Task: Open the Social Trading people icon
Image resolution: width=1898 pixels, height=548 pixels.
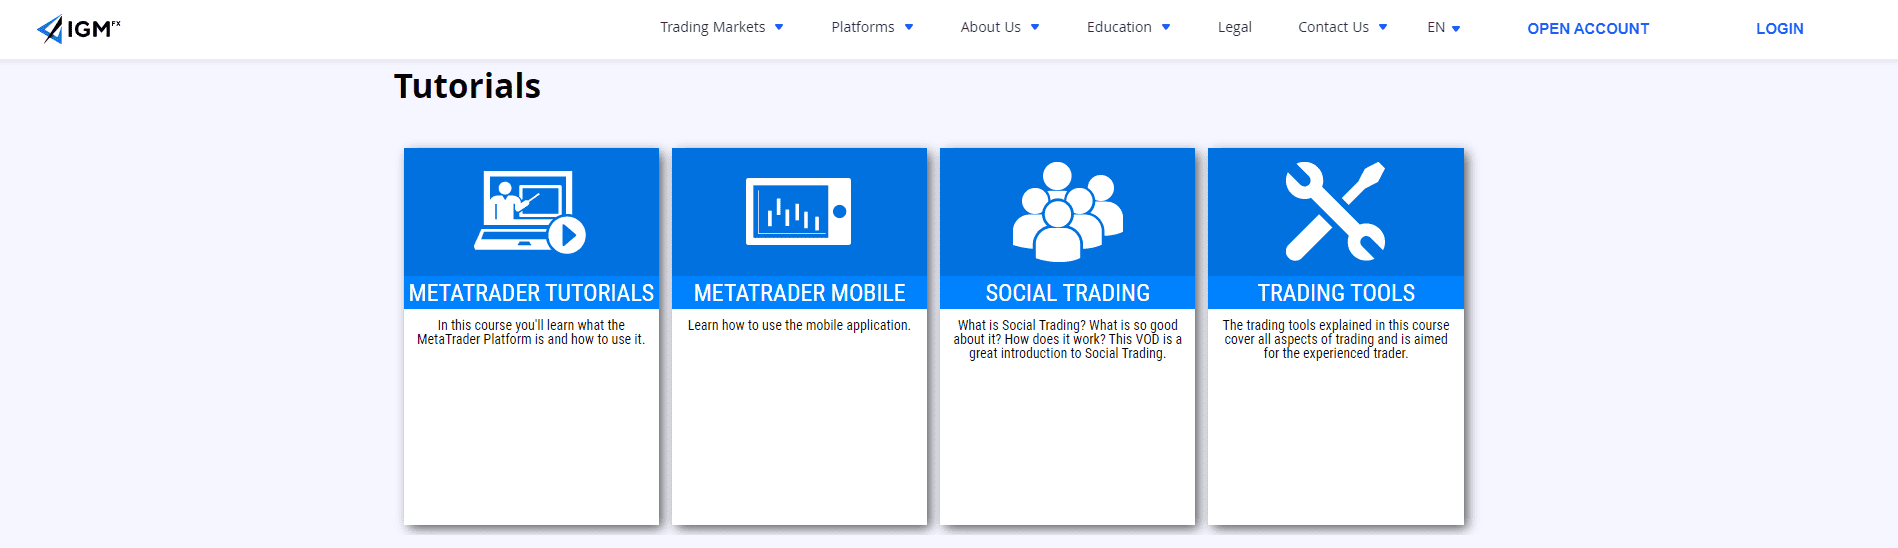Action: point(1067,211)
